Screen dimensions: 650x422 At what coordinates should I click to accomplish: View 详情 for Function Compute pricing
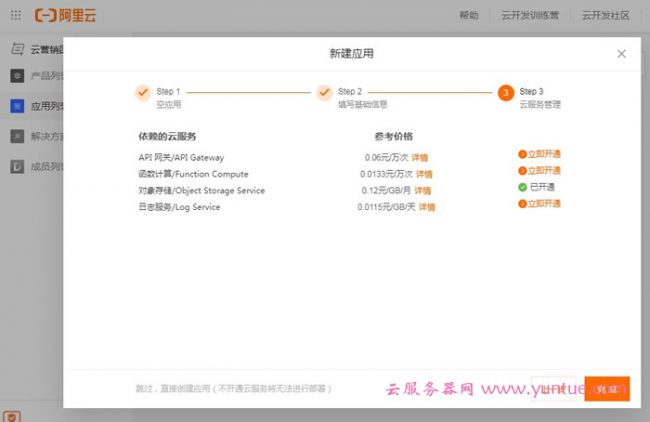tap(424, 174)
